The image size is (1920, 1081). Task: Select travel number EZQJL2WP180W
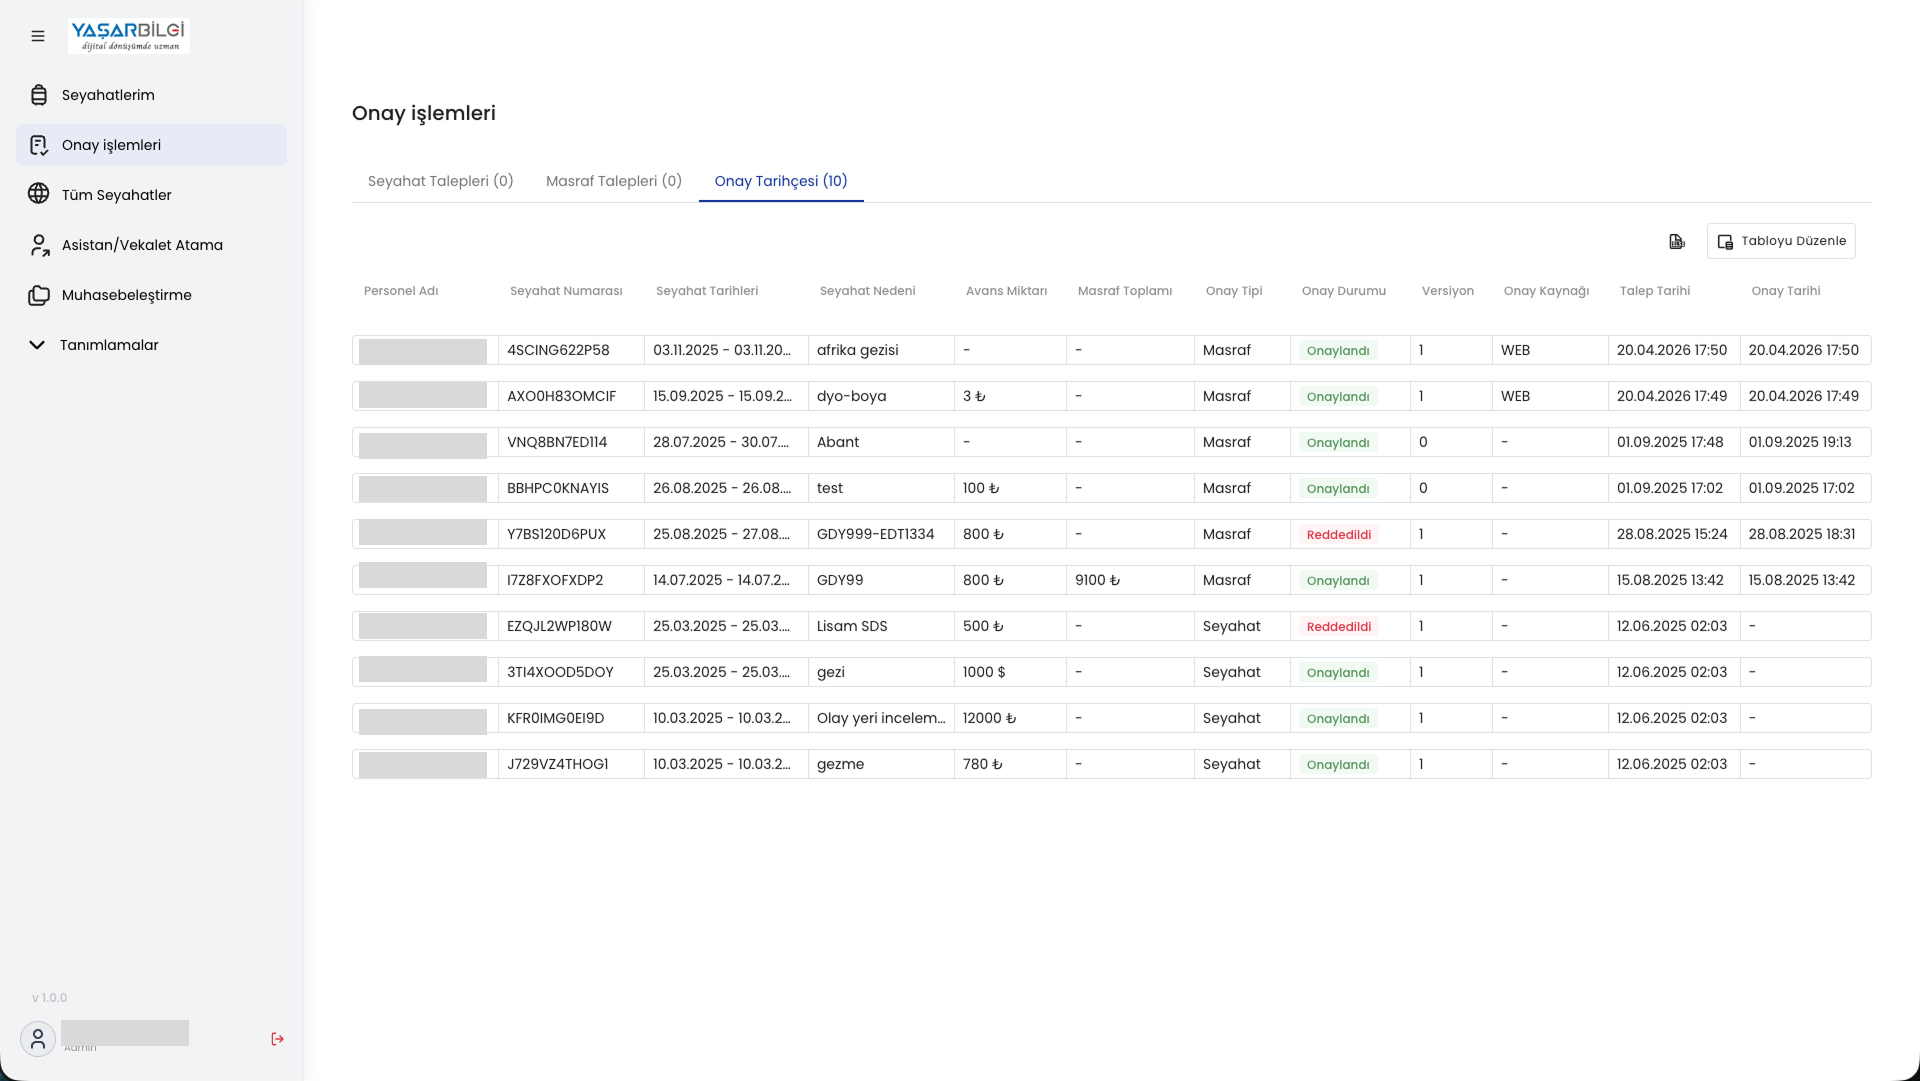click(x=559, y=626)
